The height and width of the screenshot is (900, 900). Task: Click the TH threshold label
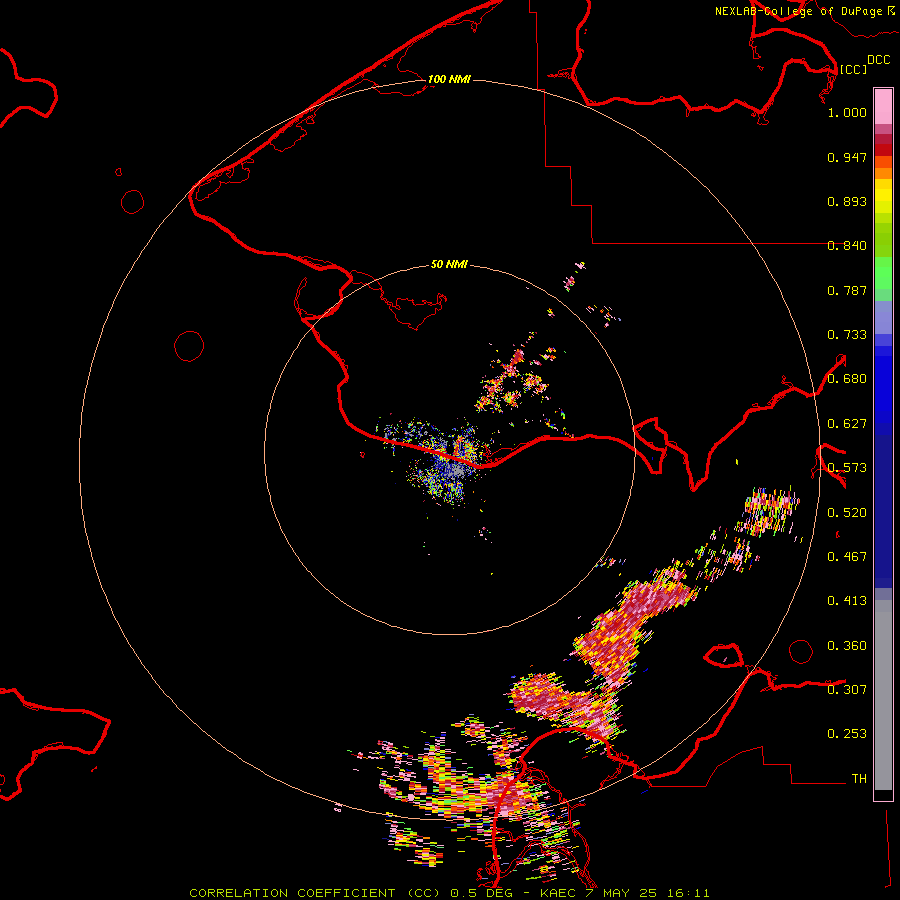[859, 779]
